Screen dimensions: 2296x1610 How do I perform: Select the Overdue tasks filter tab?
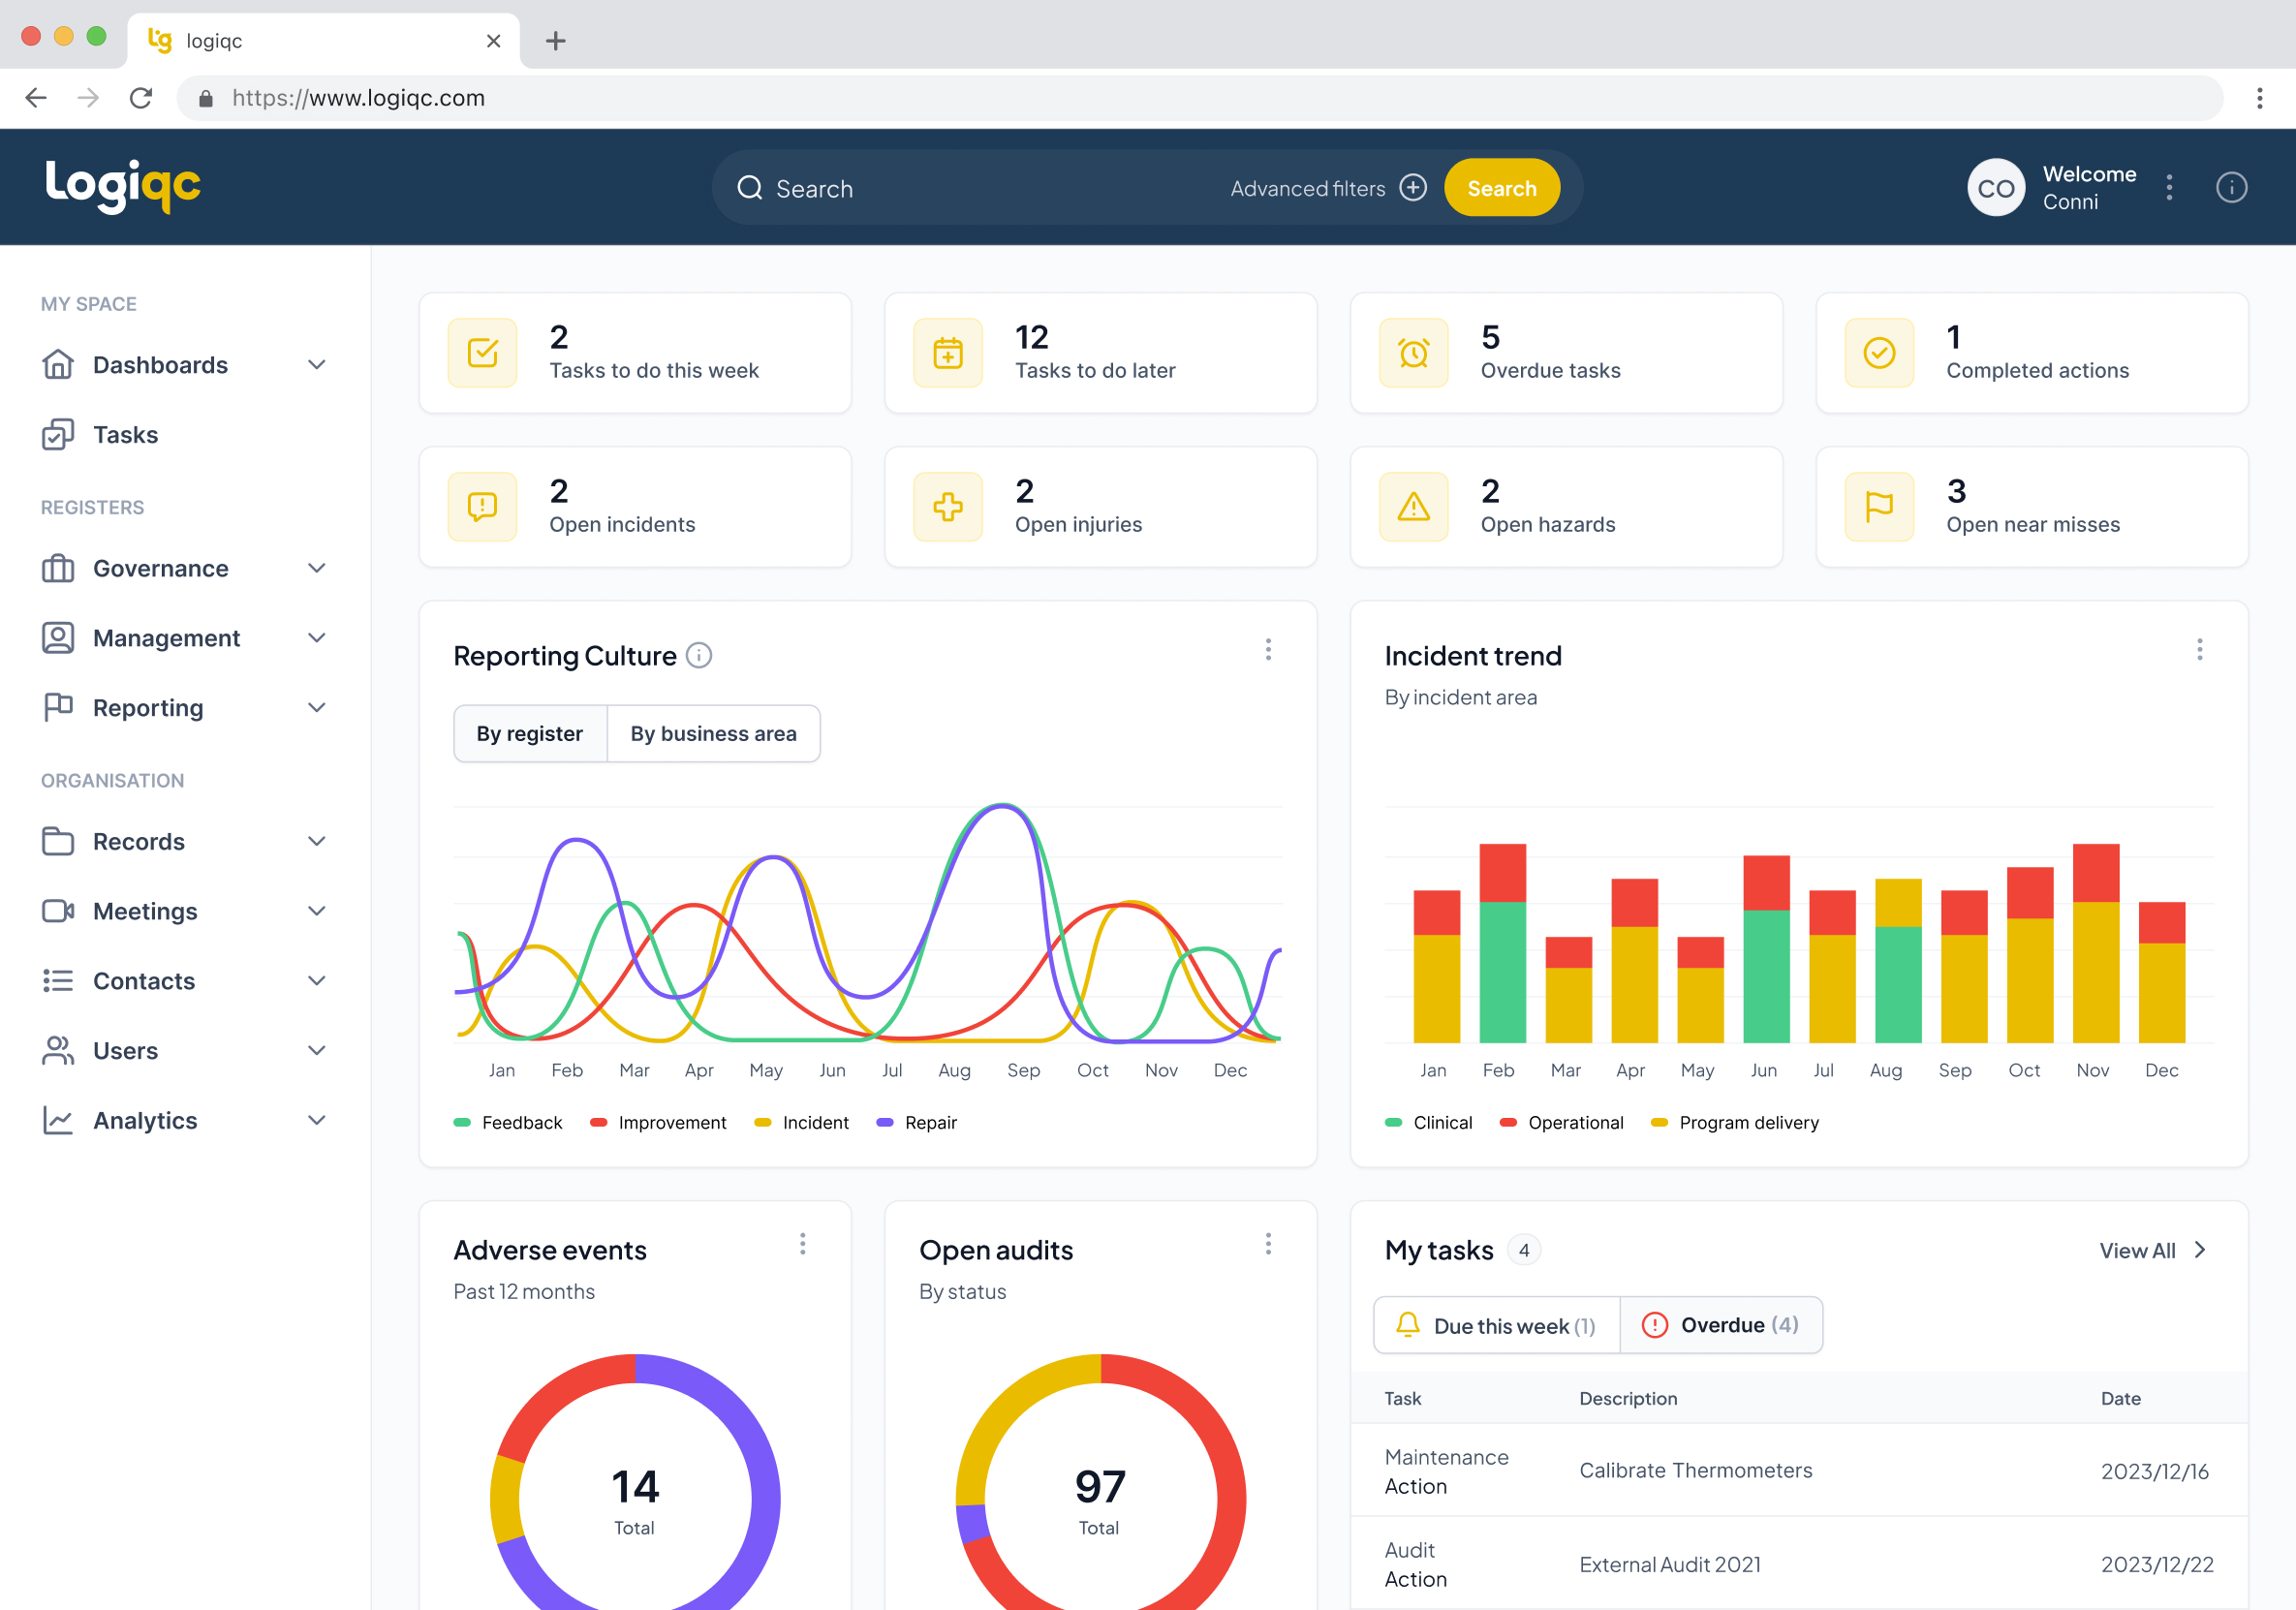point(1721,1325)
